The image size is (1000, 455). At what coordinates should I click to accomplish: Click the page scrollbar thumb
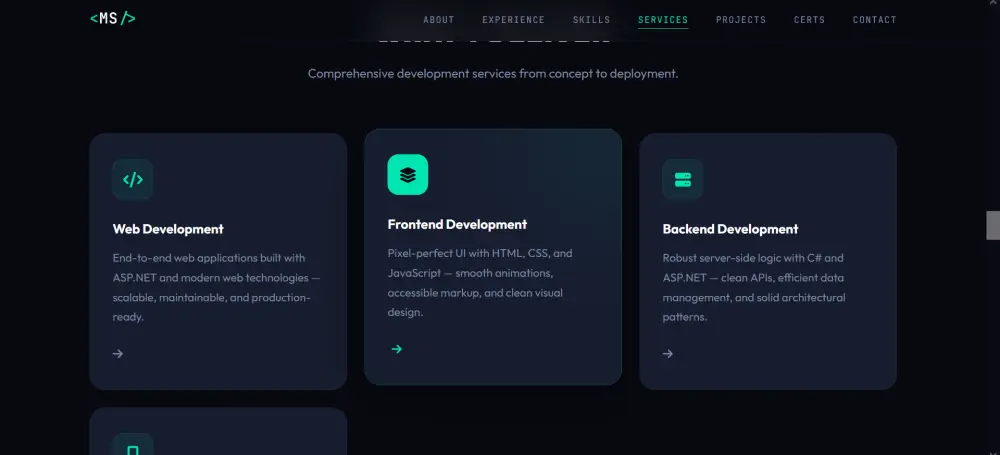click(993, 225)
